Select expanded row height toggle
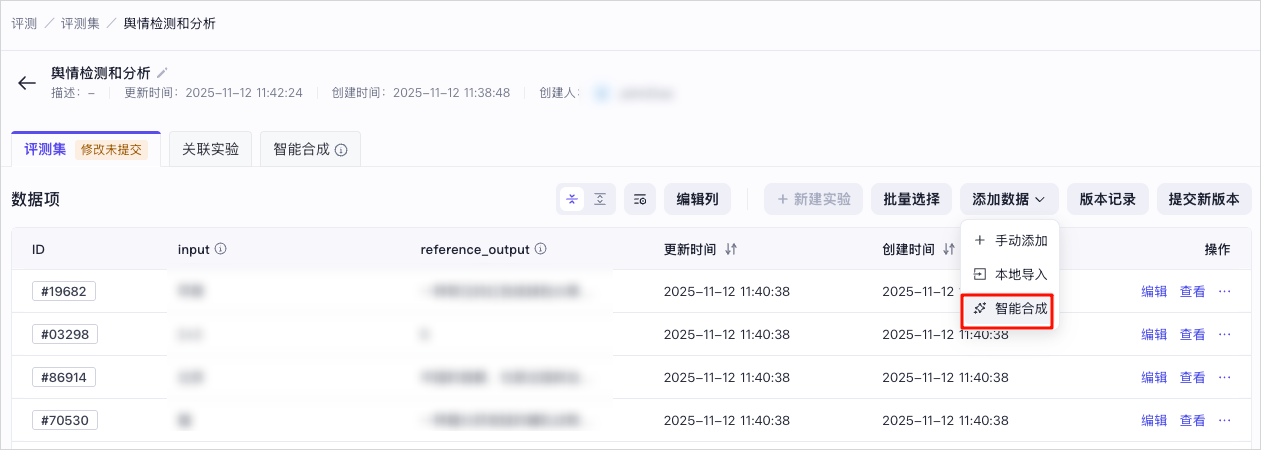 click(600, 199)
